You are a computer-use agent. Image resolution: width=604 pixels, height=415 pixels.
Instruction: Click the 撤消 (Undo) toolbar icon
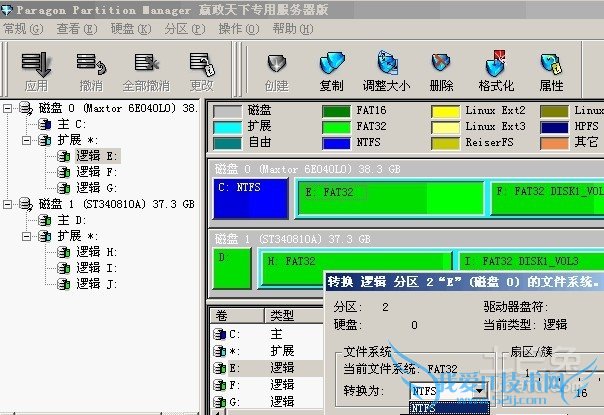[91, 64]
